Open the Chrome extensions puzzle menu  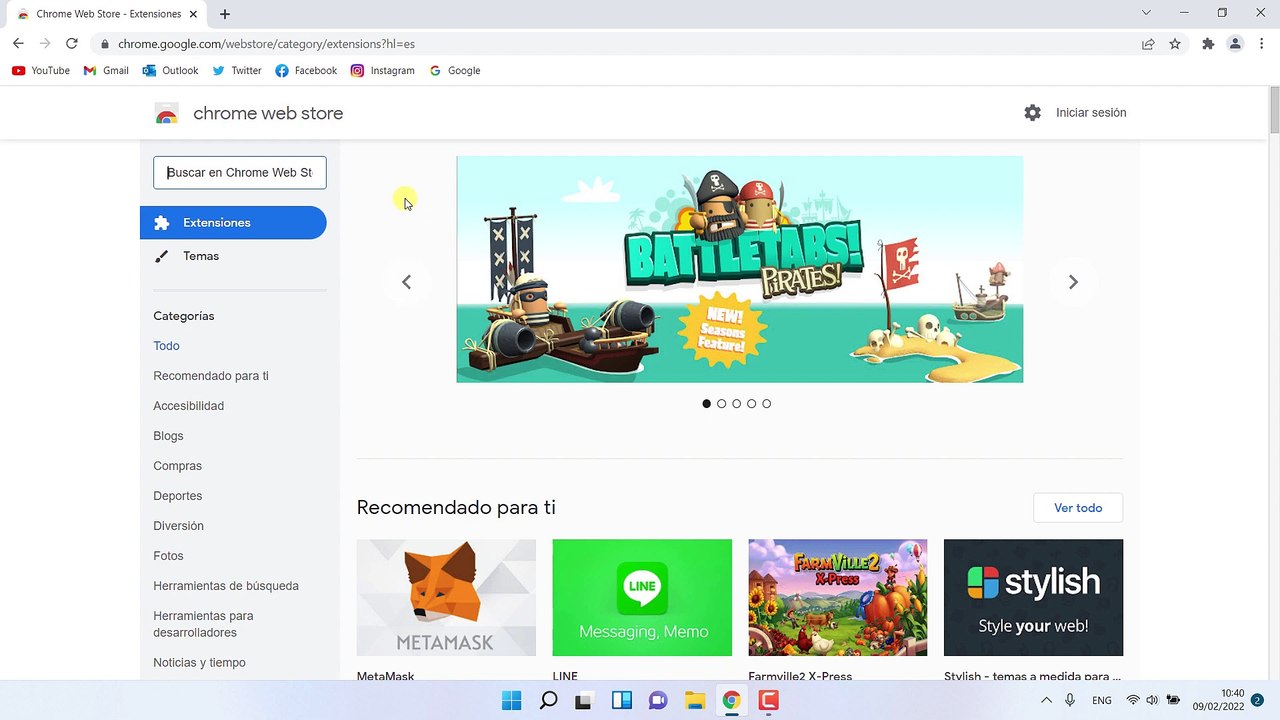pos(1208,44)
